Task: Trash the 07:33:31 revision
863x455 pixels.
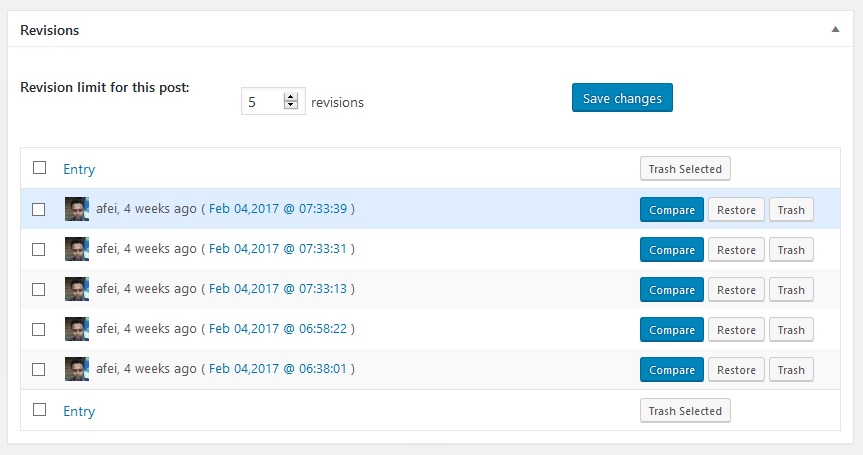Action: tap(791, 250)
